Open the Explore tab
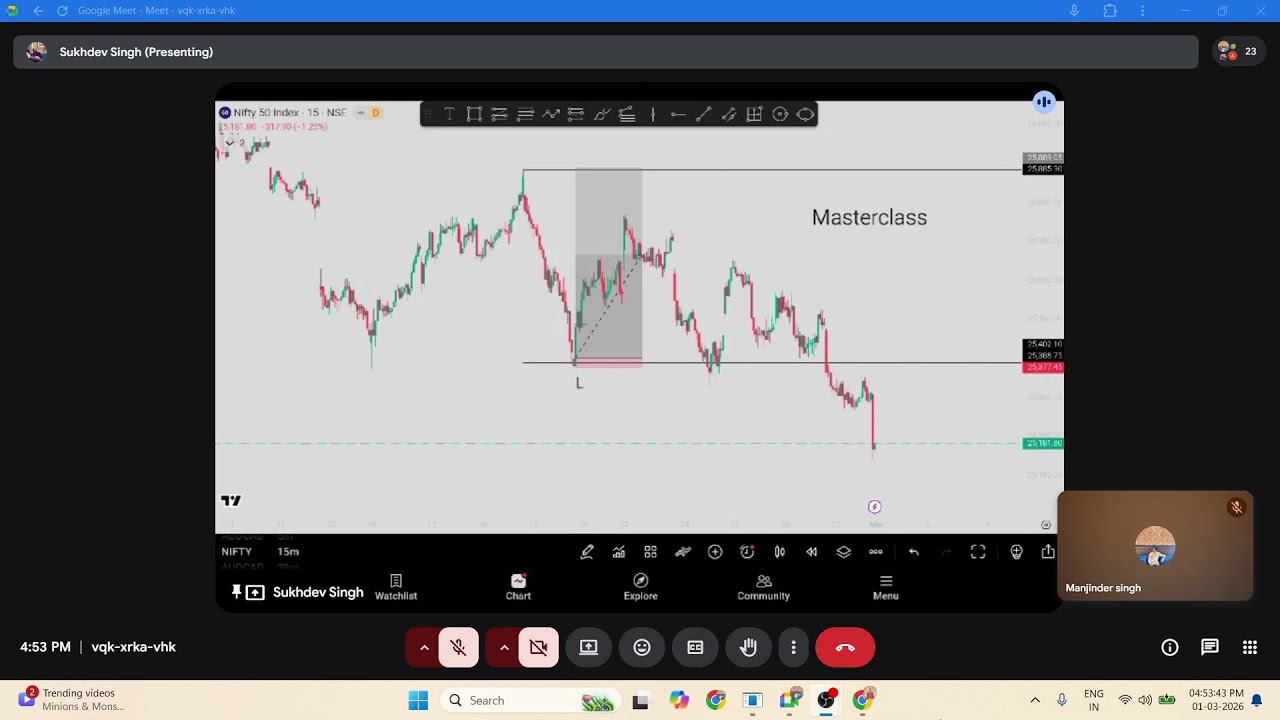Image resolution: width=1280 pixels, height=720 pixels. pos(641,587)
